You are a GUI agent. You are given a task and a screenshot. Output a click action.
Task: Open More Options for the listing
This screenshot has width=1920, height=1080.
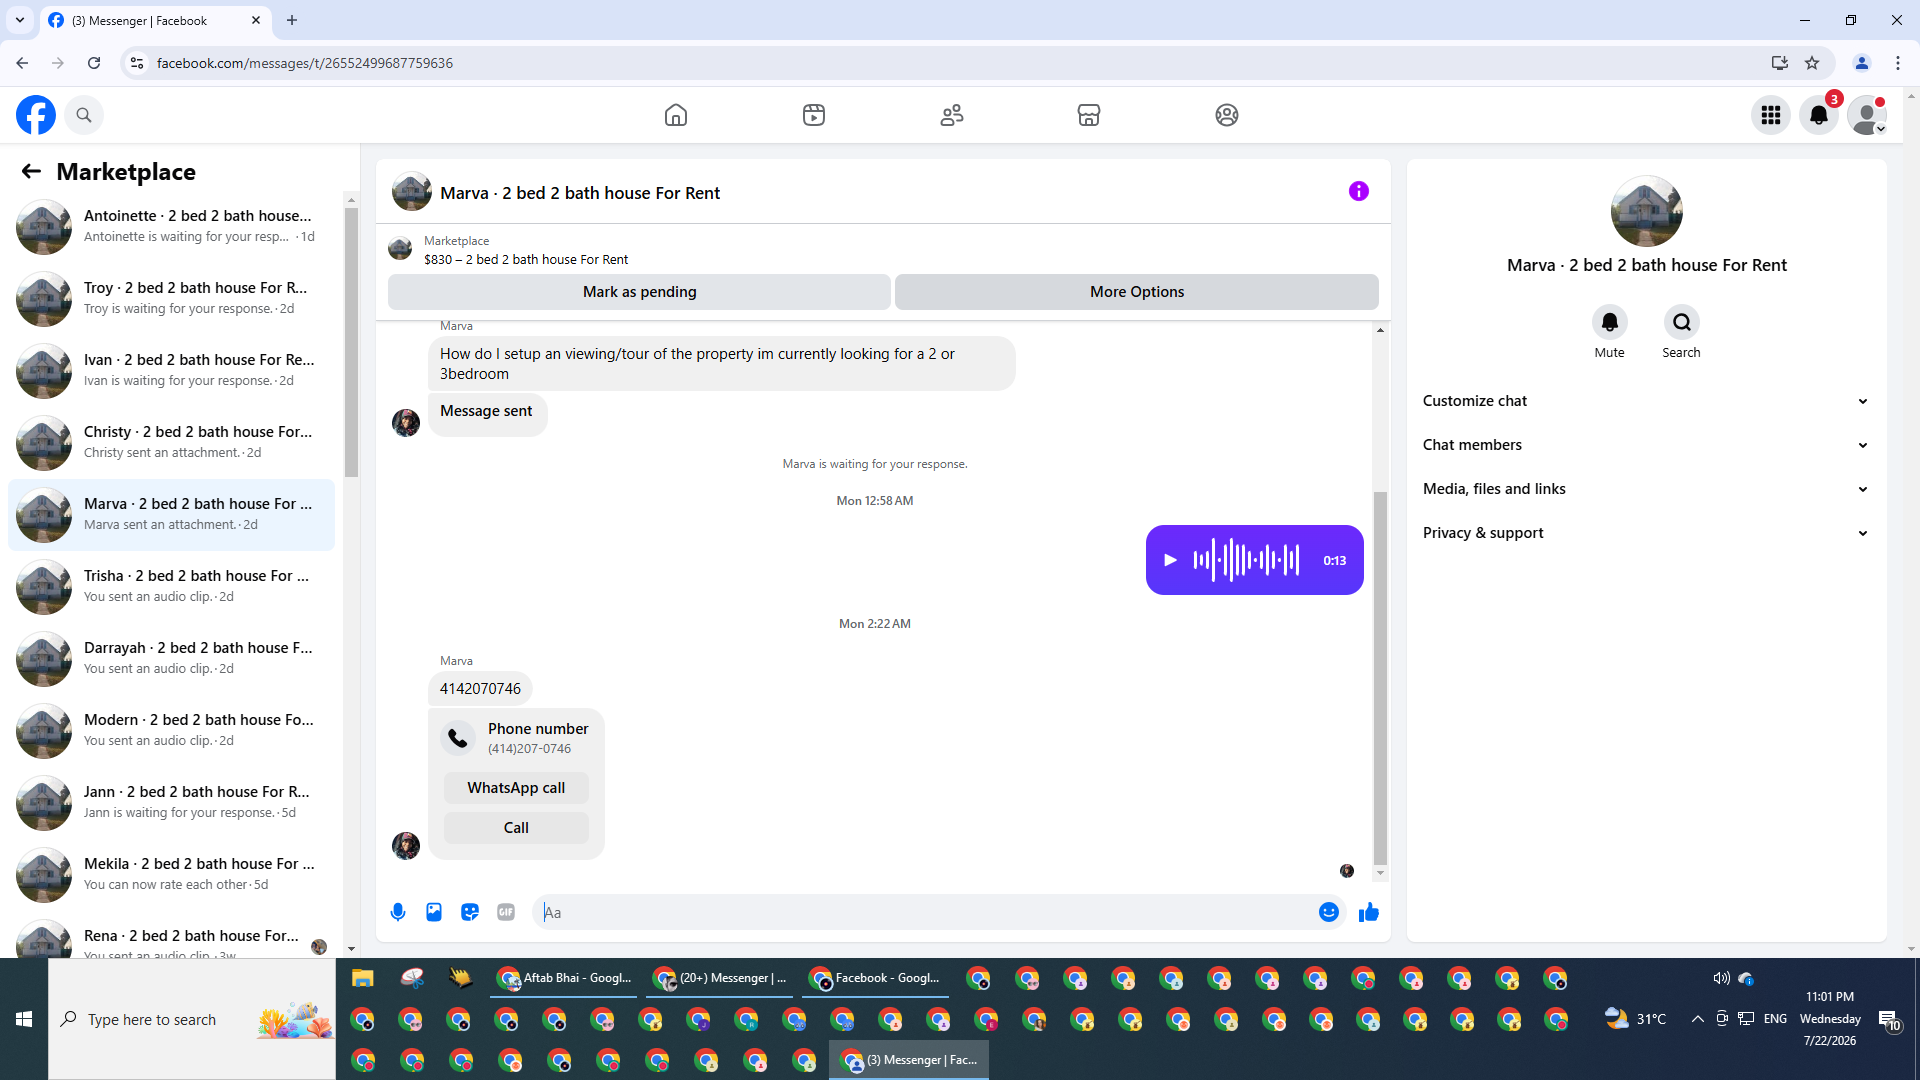[1137, 292]
